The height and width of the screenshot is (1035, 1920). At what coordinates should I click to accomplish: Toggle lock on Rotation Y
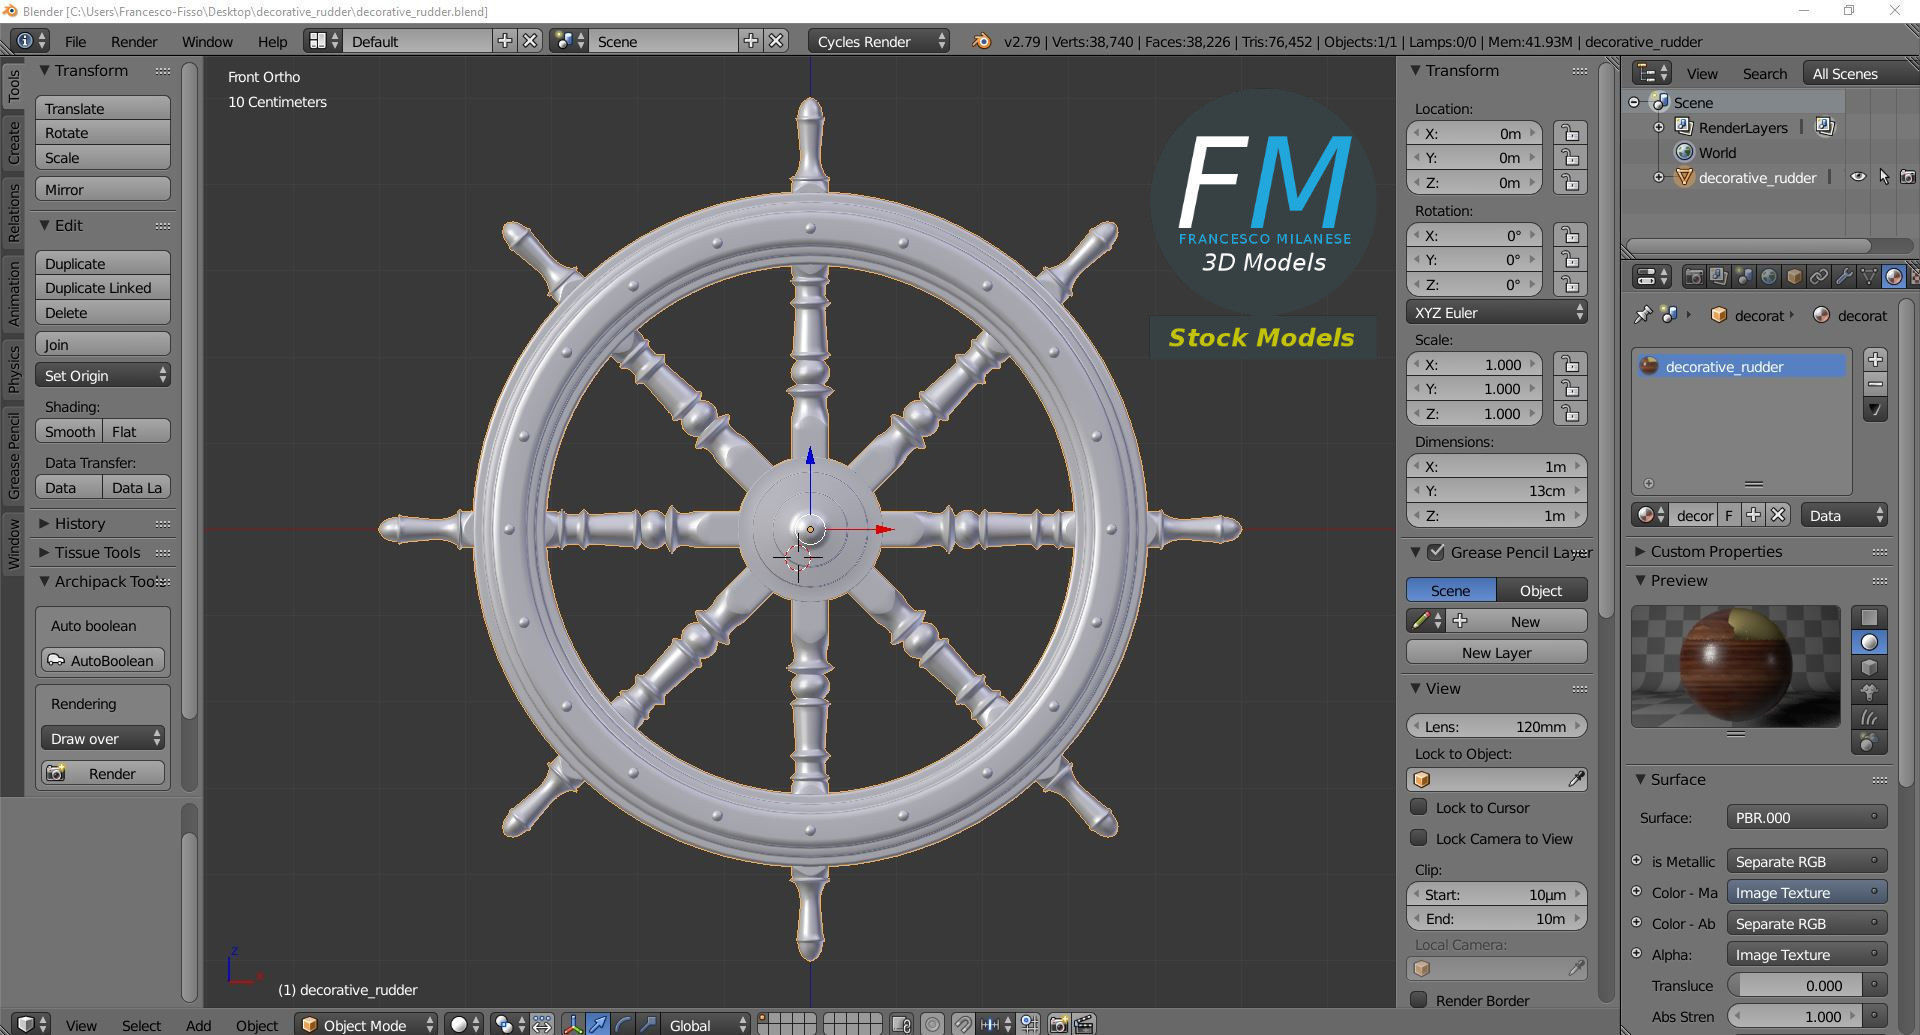[x=1570, y=260]
